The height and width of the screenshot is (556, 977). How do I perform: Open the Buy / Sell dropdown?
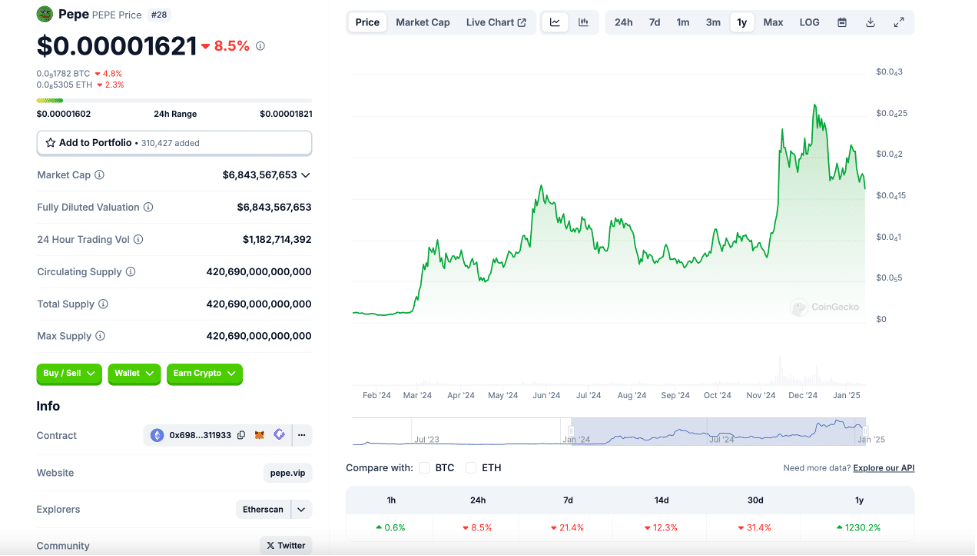tap(69, 373)
